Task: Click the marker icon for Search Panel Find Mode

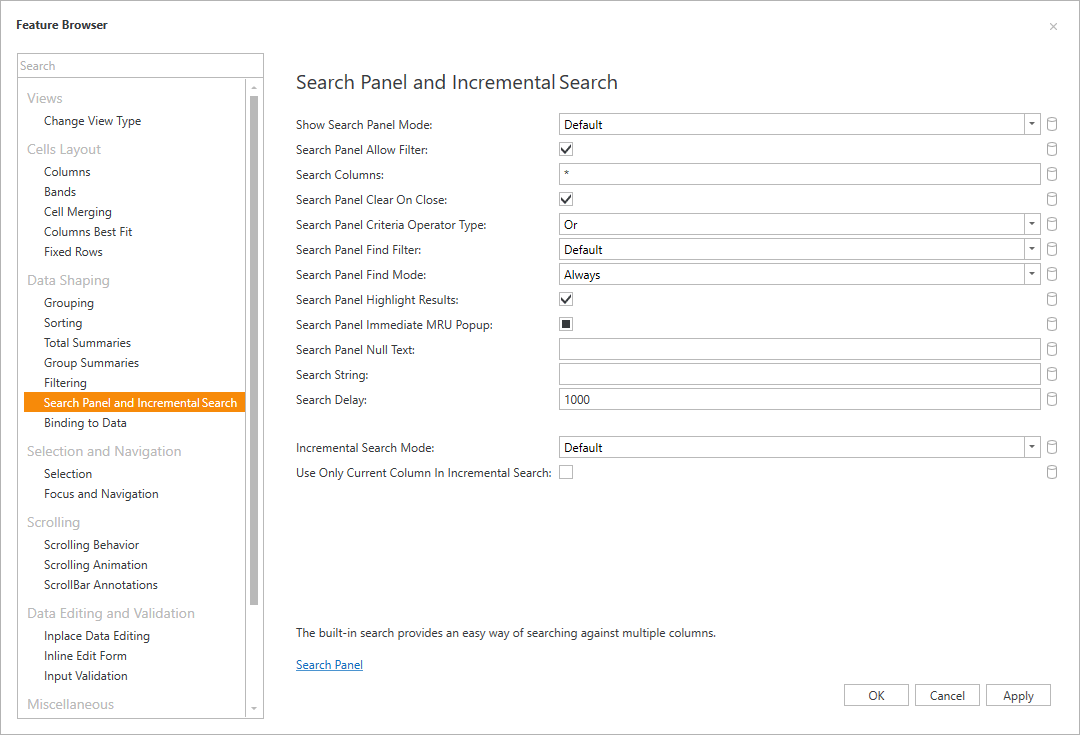Action: [x=1051, y=275]
